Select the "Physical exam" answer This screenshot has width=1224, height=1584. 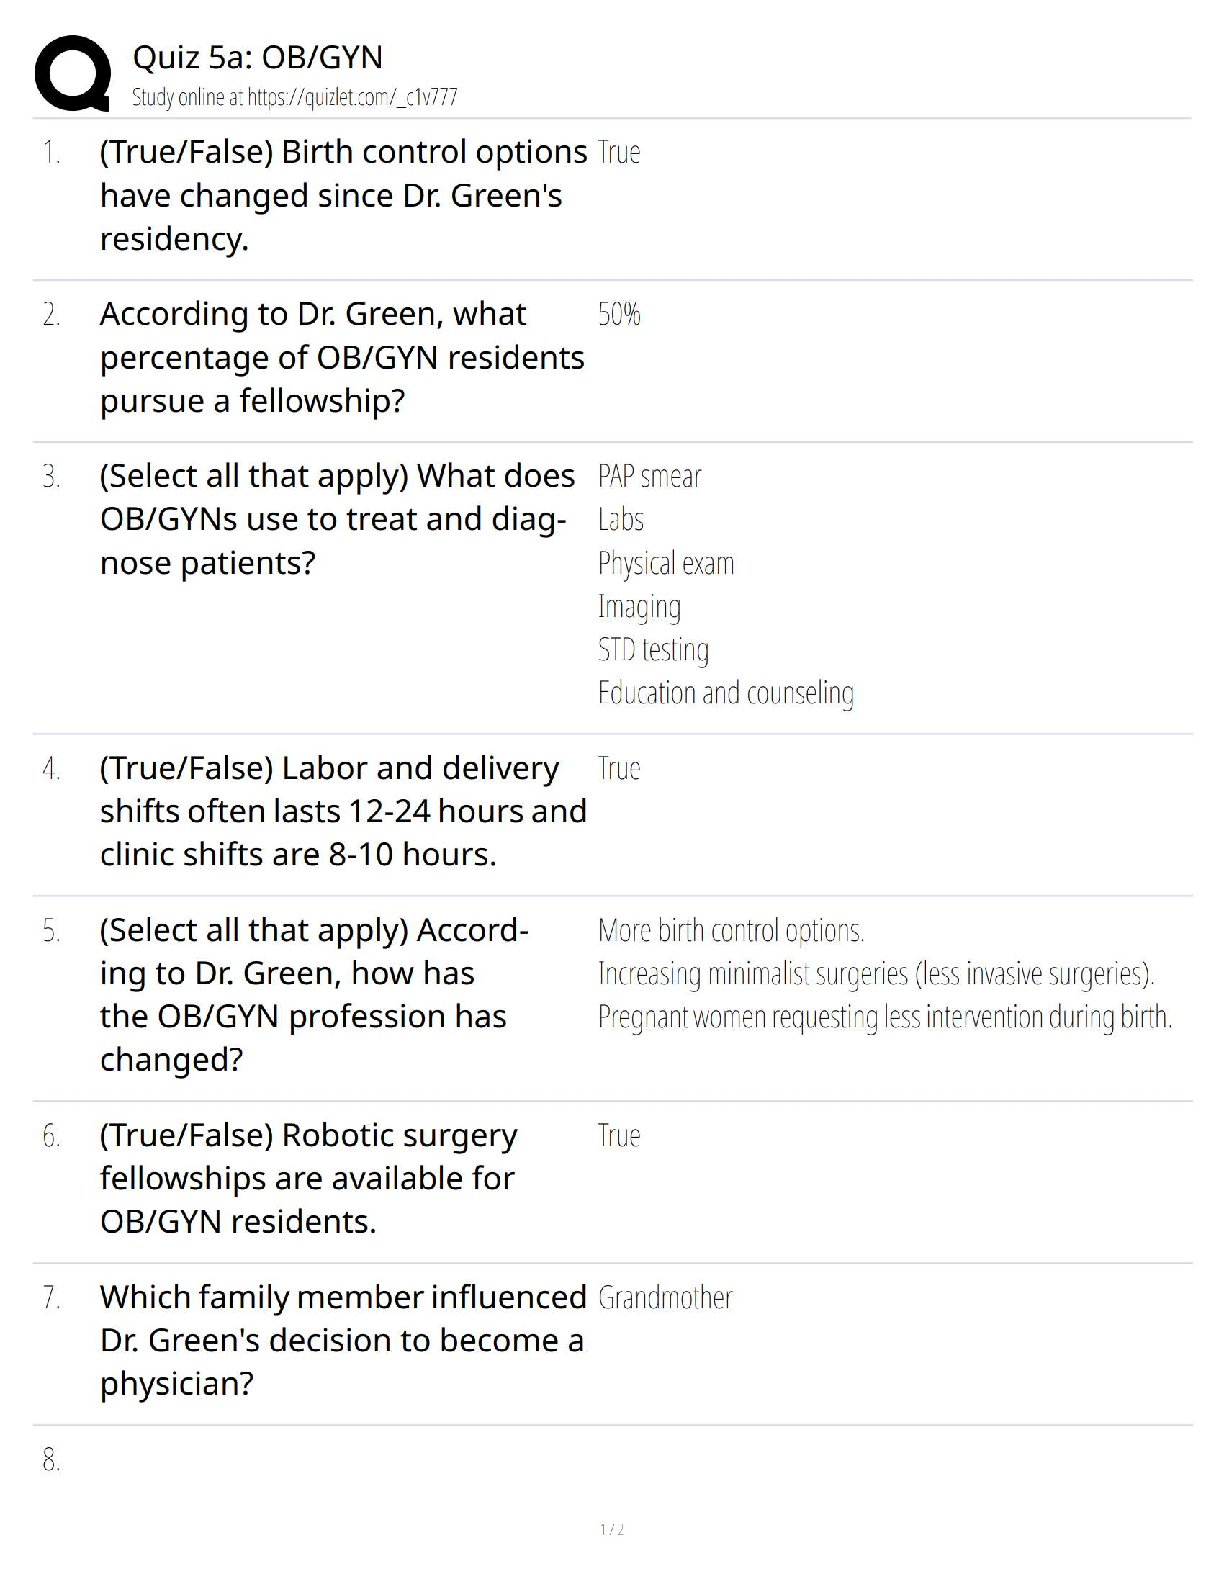coord(665,564)
